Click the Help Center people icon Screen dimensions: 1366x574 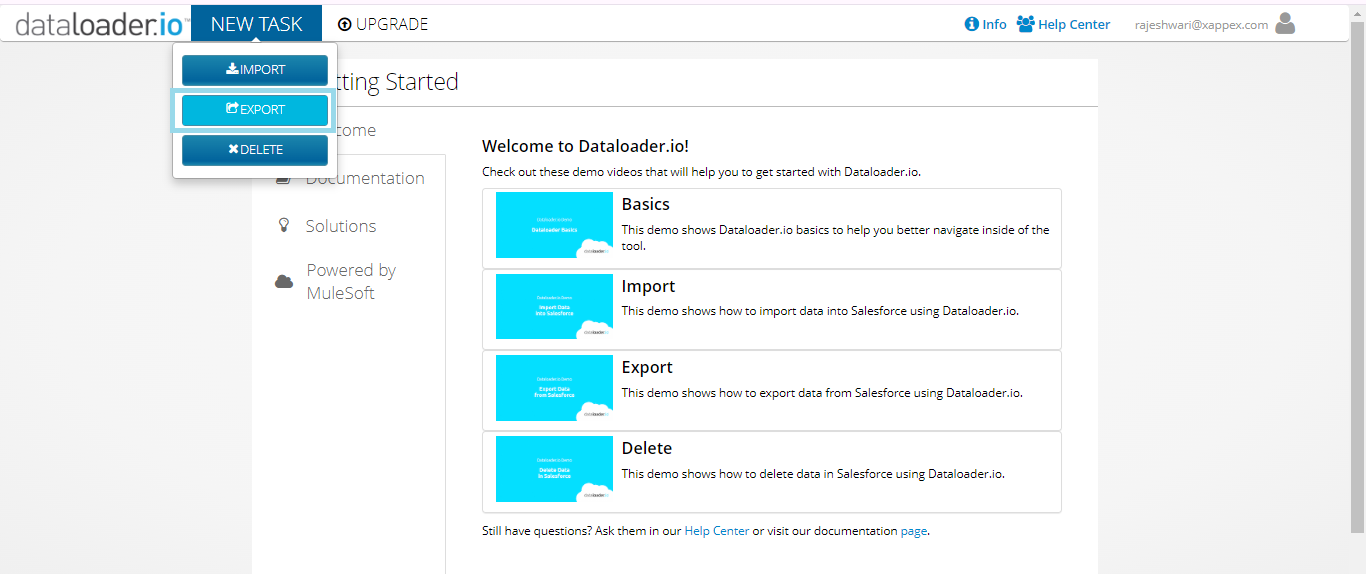click(1025, 24)
